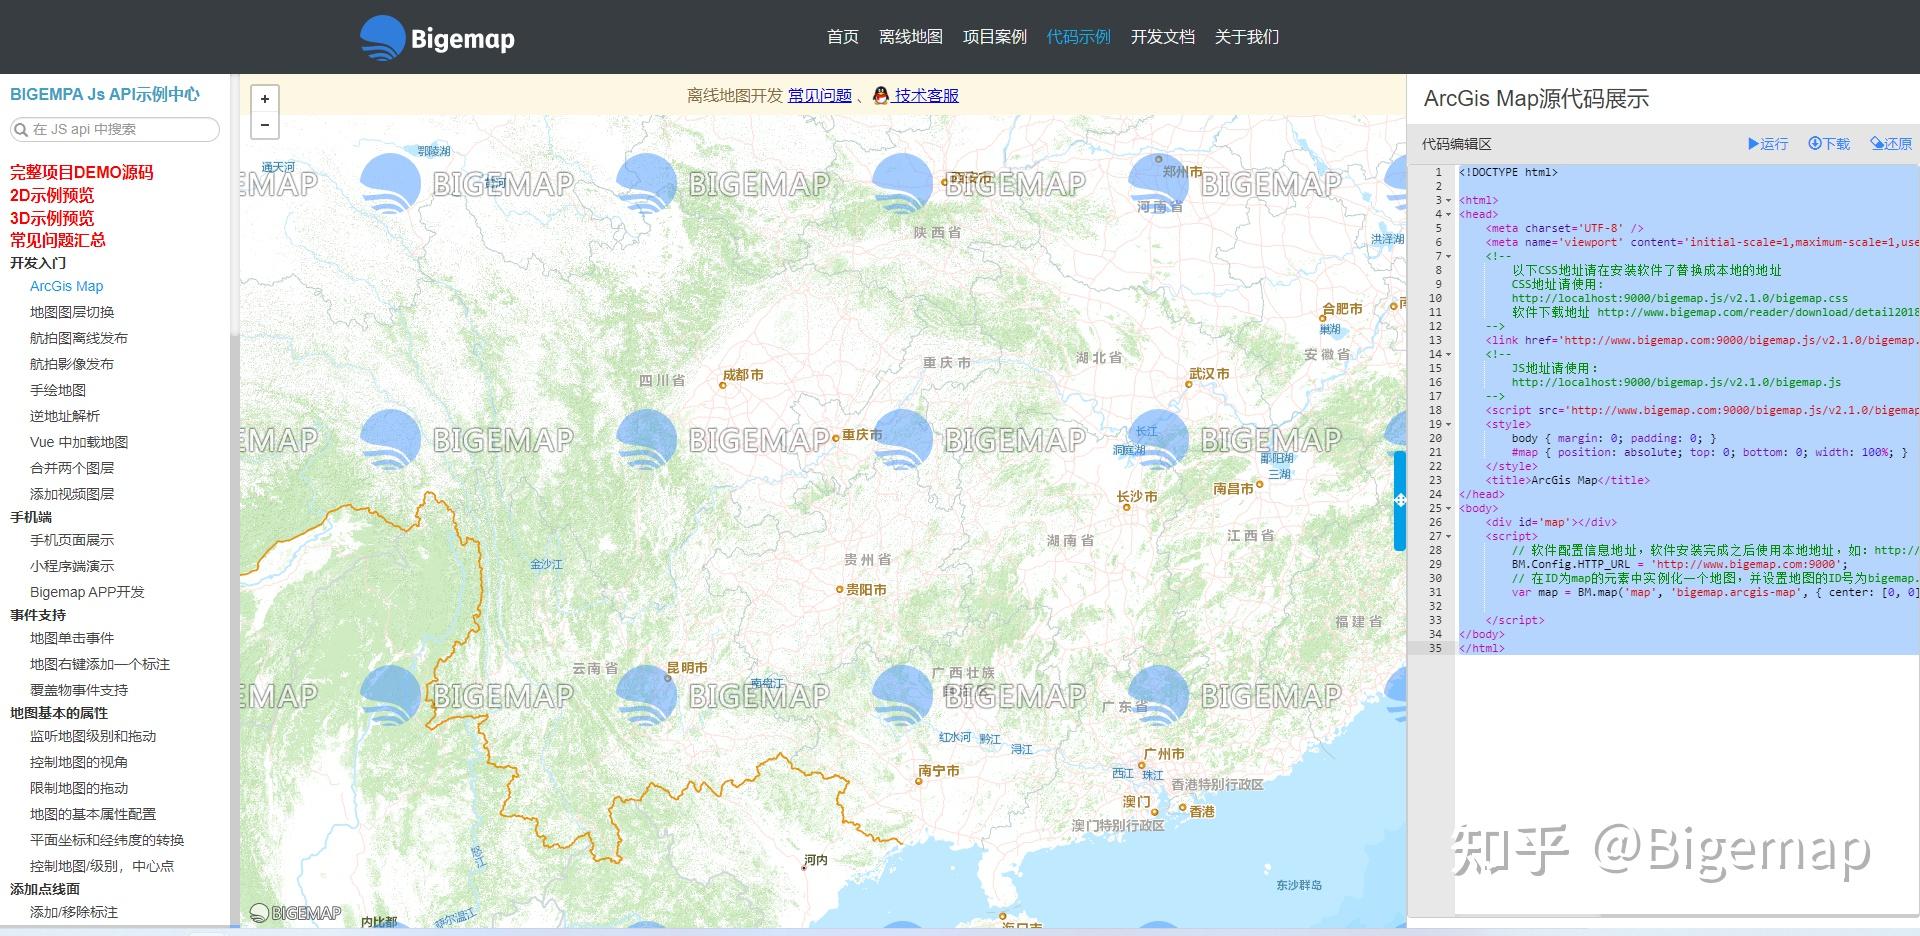Open the 离线地图 navigation menu item
This screenshot has height=936, width=1920.
tap(910, 37)
